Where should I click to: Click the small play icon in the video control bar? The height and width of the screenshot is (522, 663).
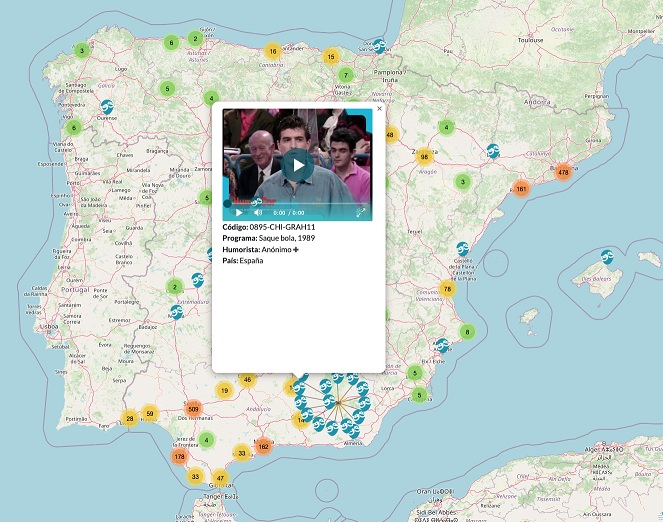click(239, 213)
